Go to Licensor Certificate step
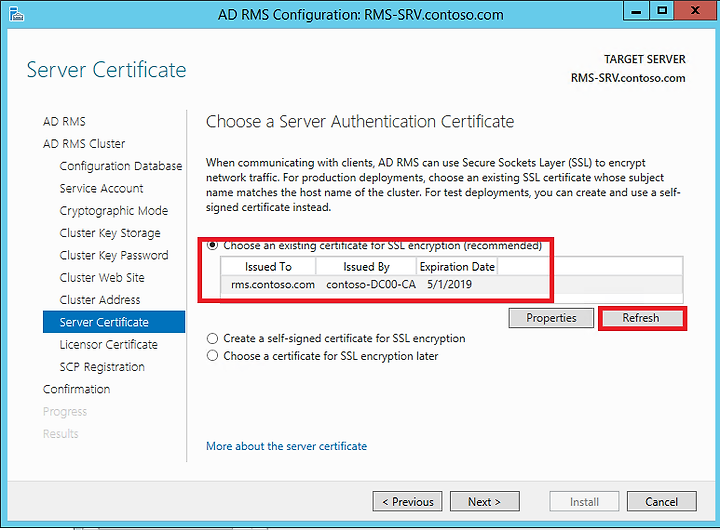The width and height of the screenshot is (720, 530). point(109,344)
